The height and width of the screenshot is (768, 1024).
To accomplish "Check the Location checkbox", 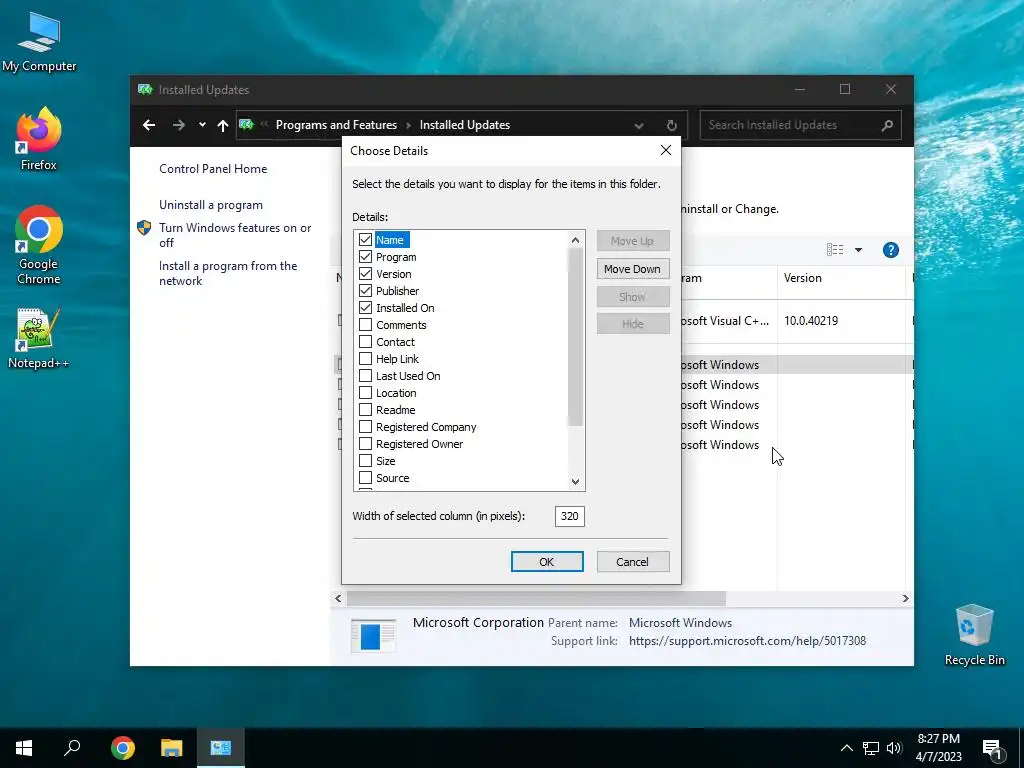I will (365, 392).
